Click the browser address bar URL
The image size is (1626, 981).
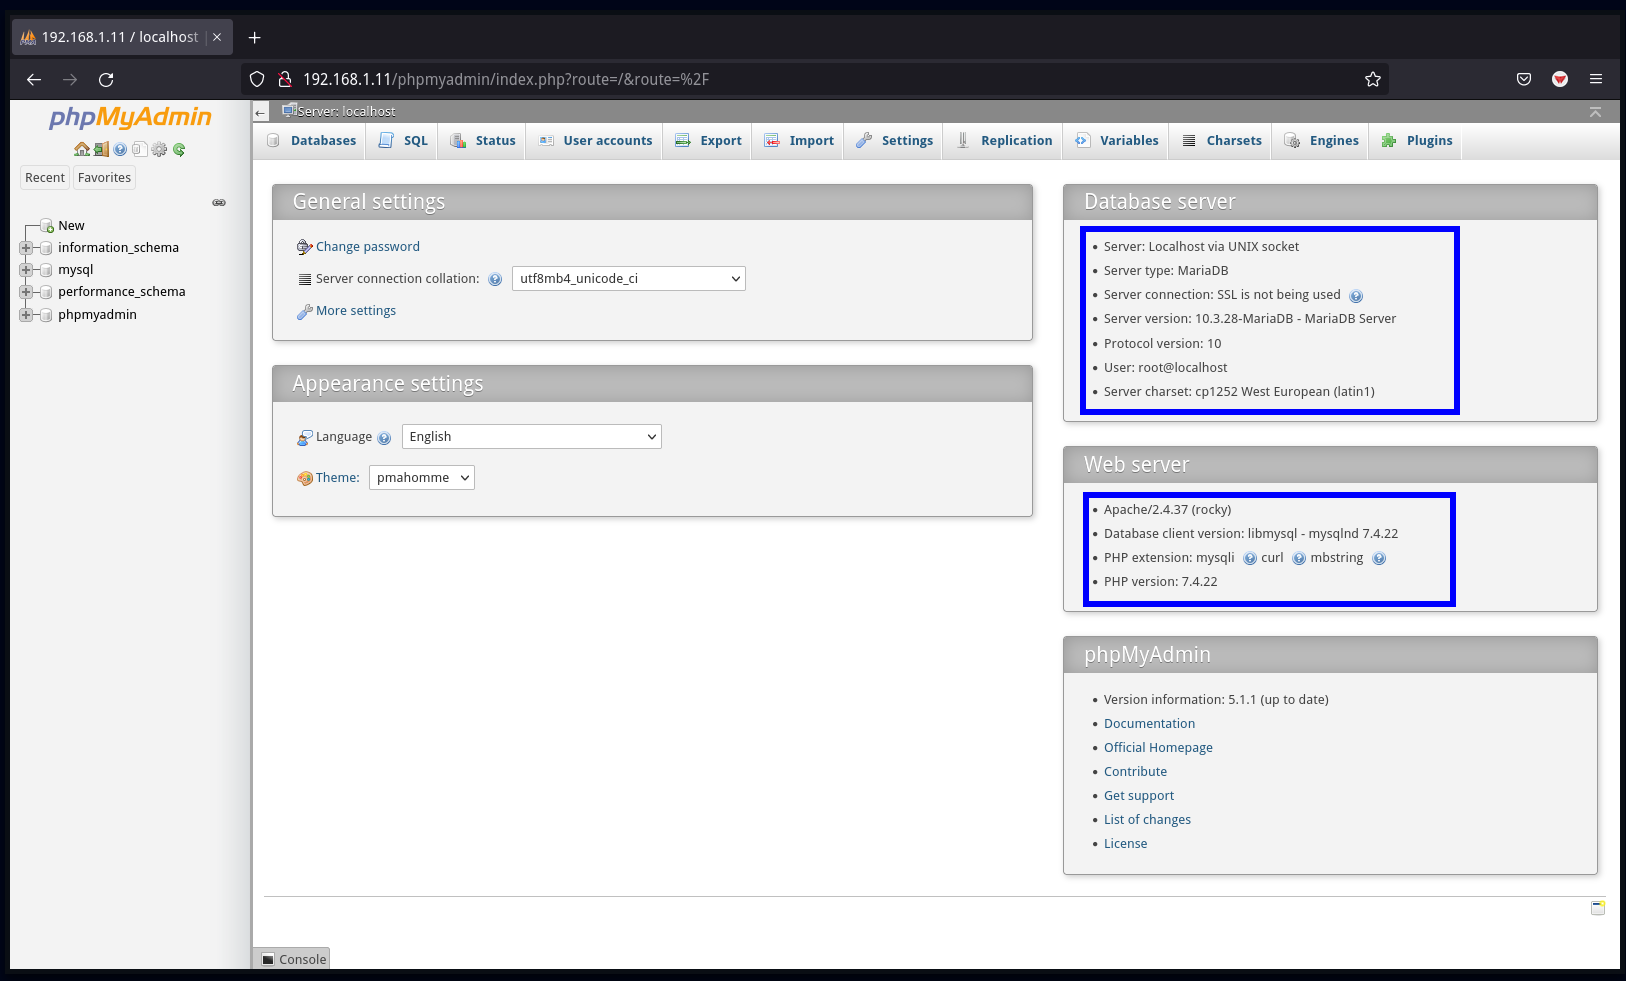[x=506, y=79]
